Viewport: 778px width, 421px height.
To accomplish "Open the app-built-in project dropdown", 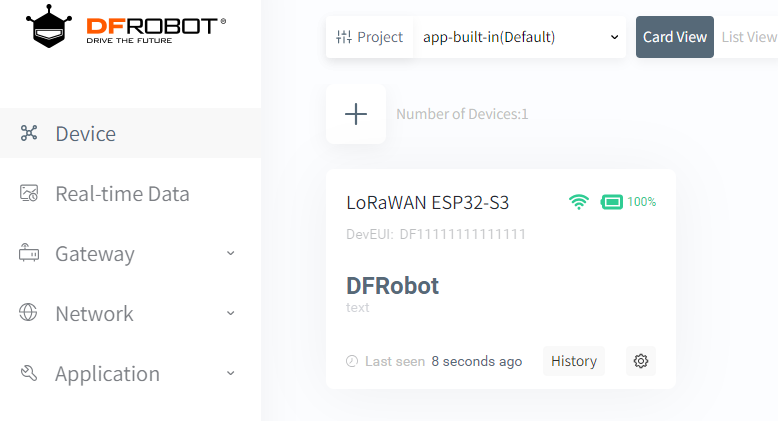I will pyautogui.click(x=520, y=37).
